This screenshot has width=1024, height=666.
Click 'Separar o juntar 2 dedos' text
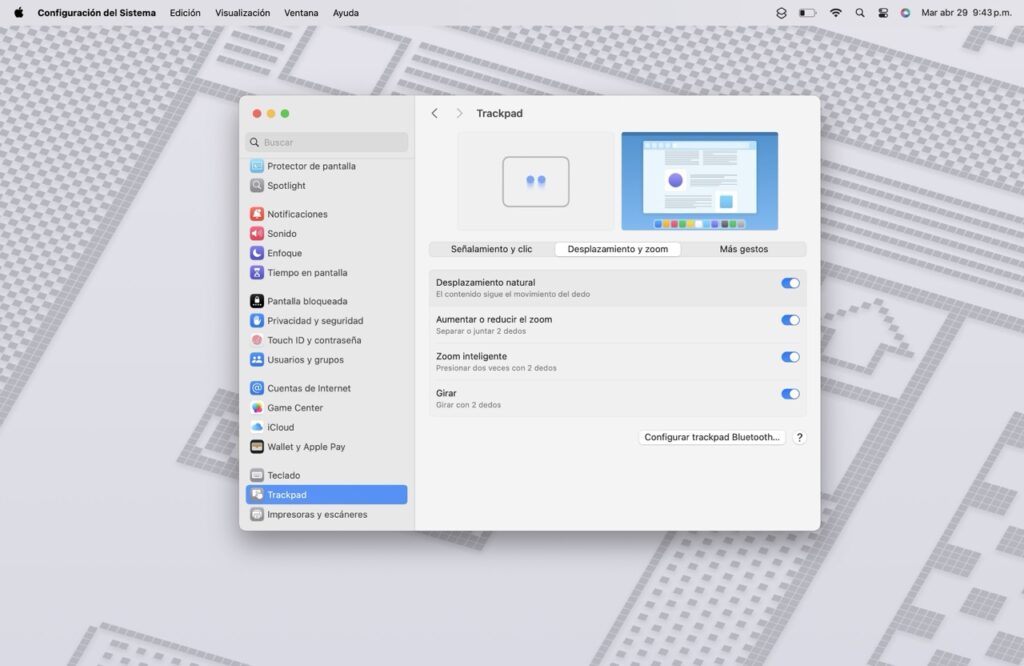[x=481, y=332]
